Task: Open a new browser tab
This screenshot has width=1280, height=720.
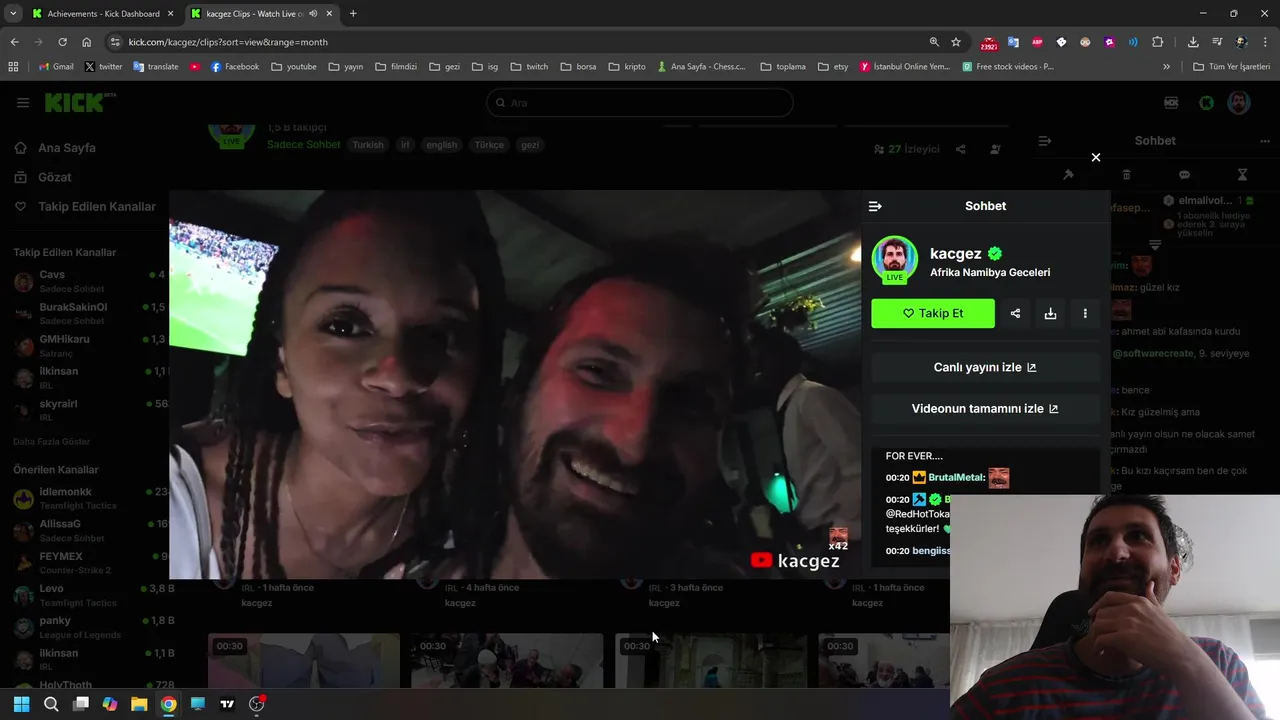Action: 353,13
